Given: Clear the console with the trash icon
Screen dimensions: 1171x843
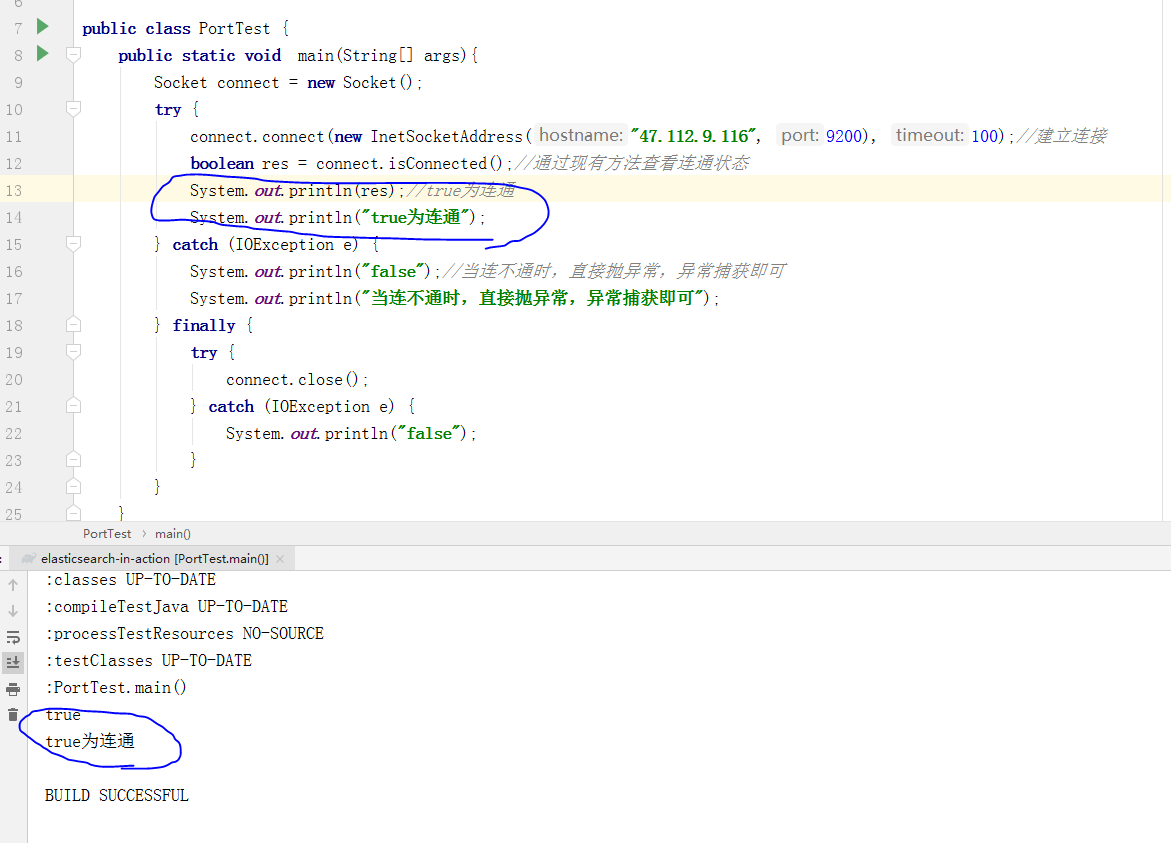Looking at the screenshot, I should pos(13,715).
